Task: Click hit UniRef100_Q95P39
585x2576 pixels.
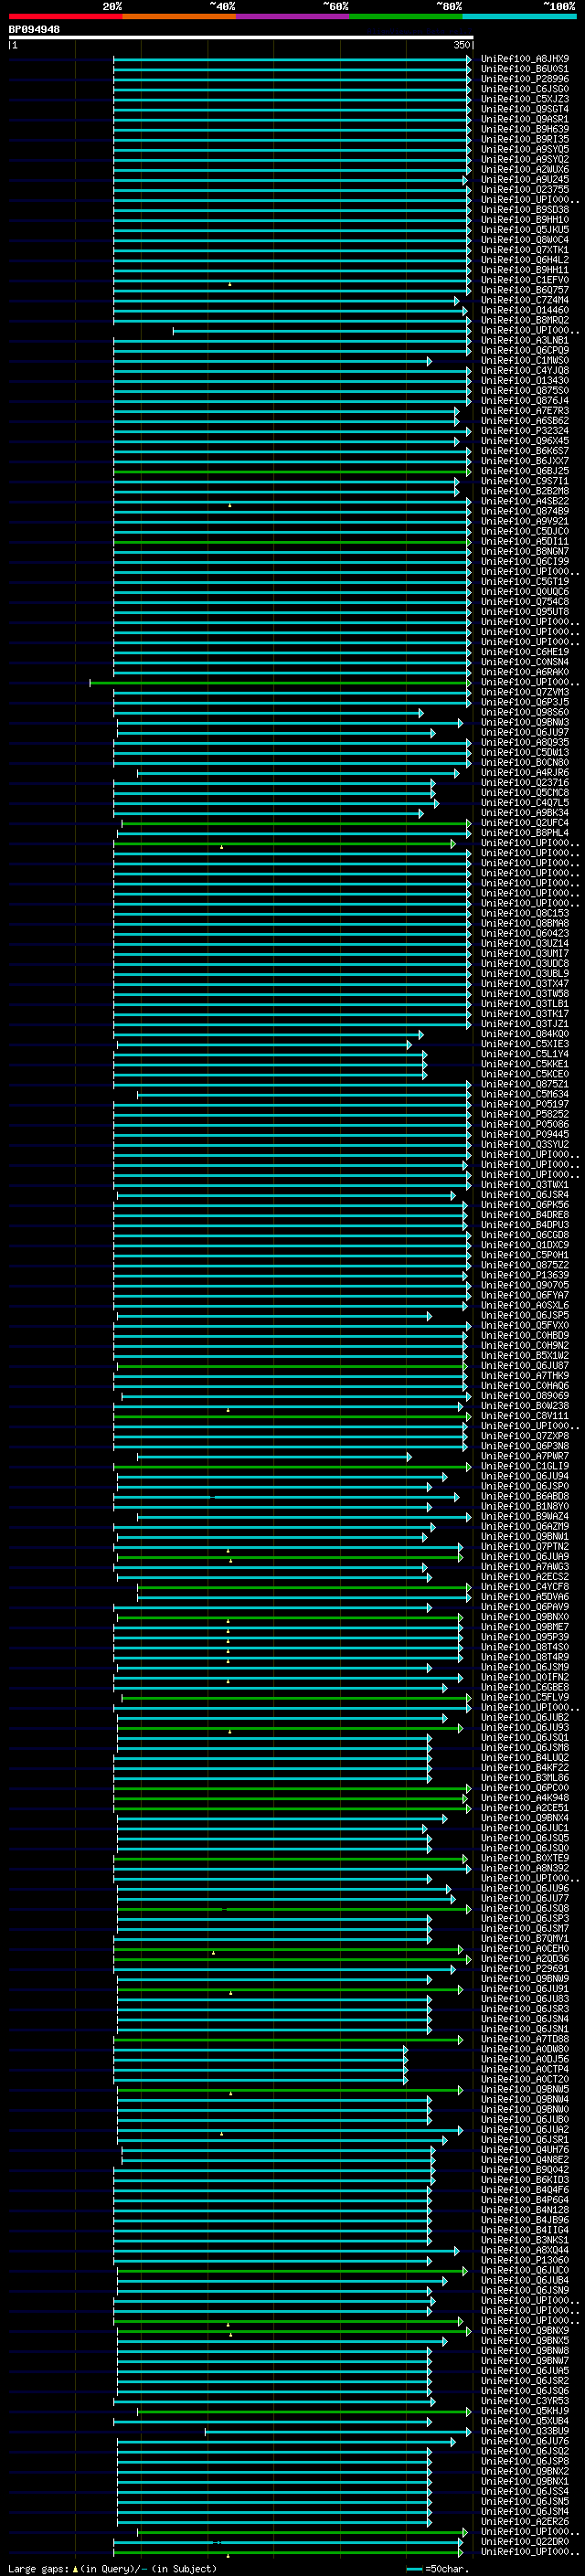Action: [525, 1637]
